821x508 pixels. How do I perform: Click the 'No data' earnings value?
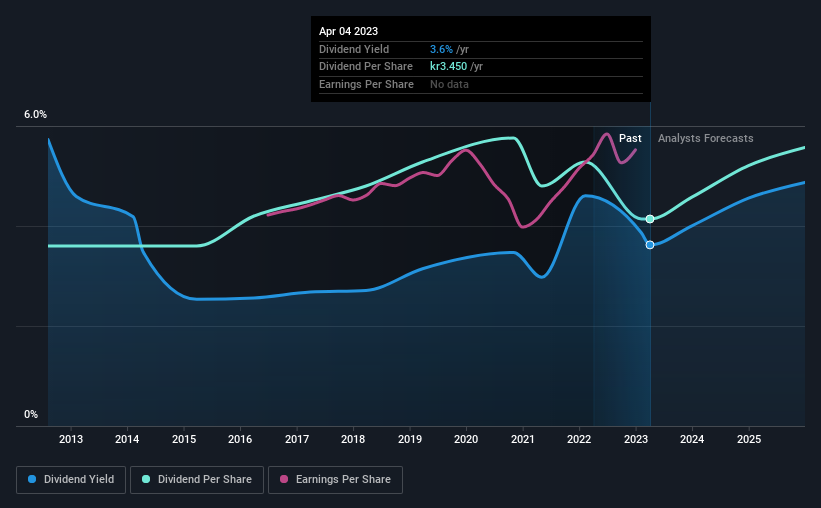449,84
